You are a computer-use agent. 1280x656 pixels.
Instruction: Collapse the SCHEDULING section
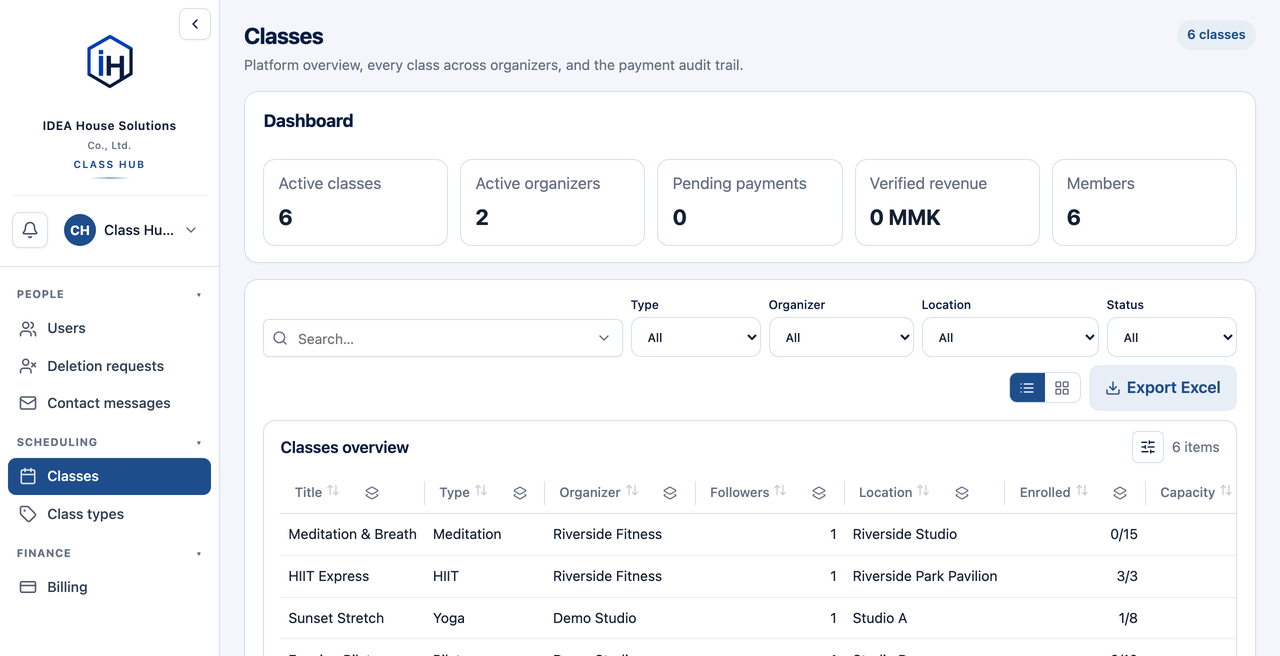click(109, 442)
